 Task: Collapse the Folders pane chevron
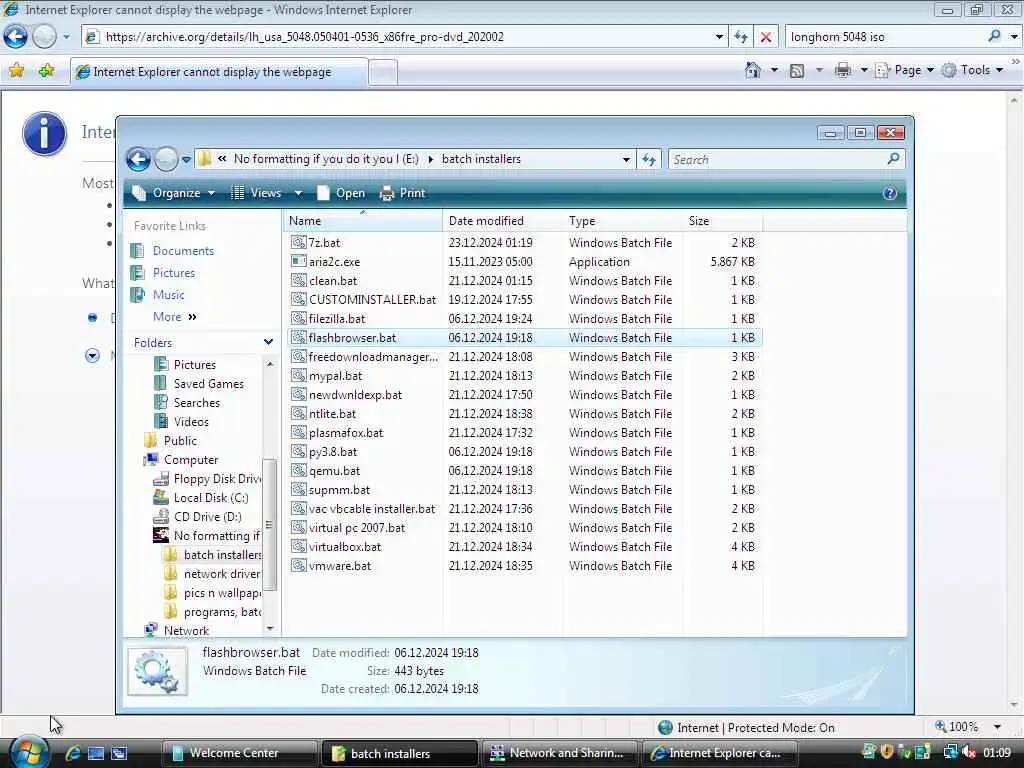(268, 342)
